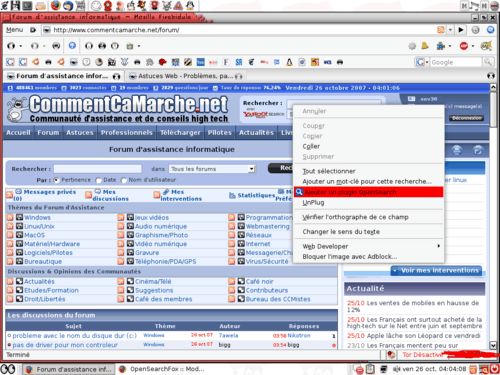
Task: Click the RSS feed icon in address bar
Action: 441,30
